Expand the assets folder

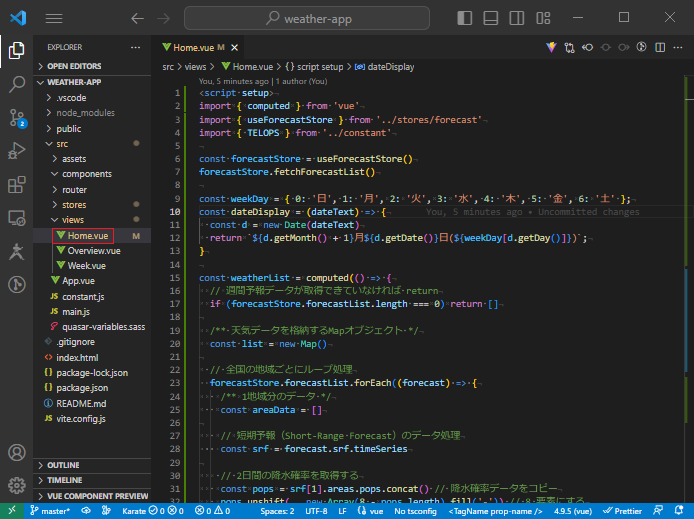(92, 159)
